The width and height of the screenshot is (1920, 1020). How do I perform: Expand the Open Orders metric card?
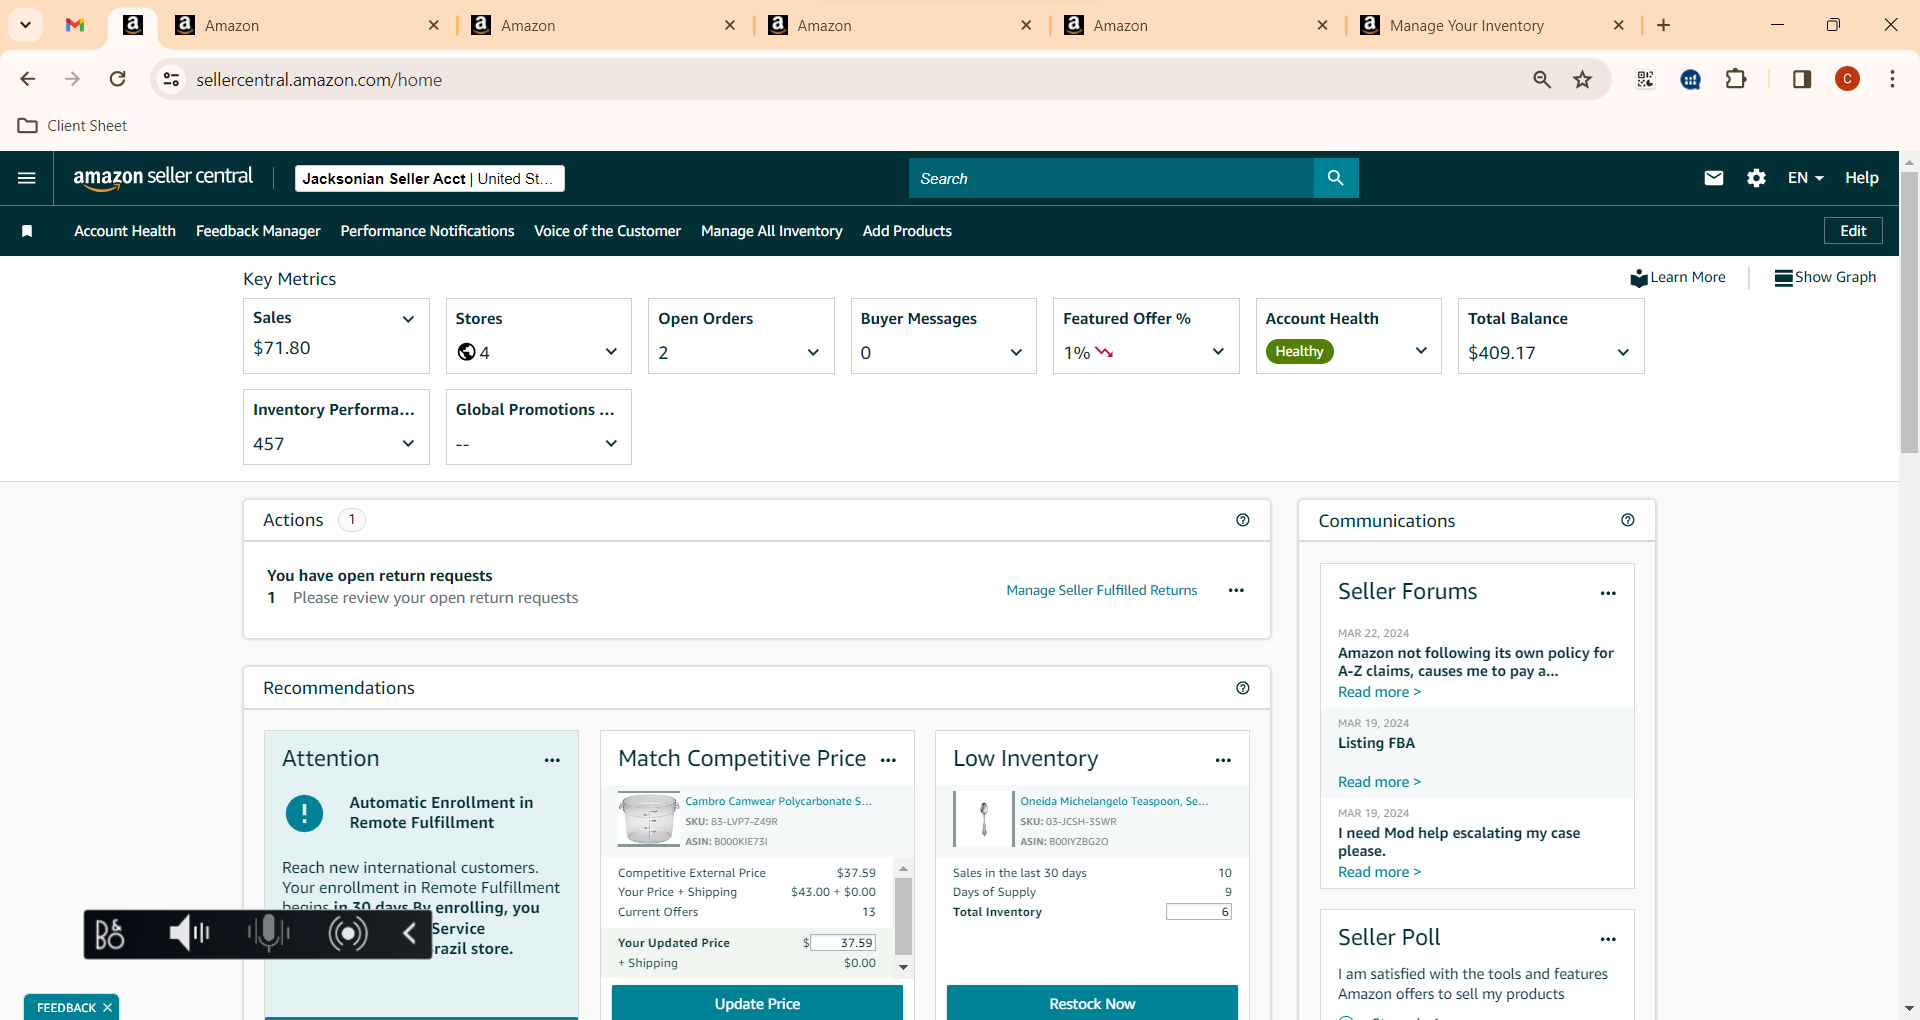(x=813, y=352)
